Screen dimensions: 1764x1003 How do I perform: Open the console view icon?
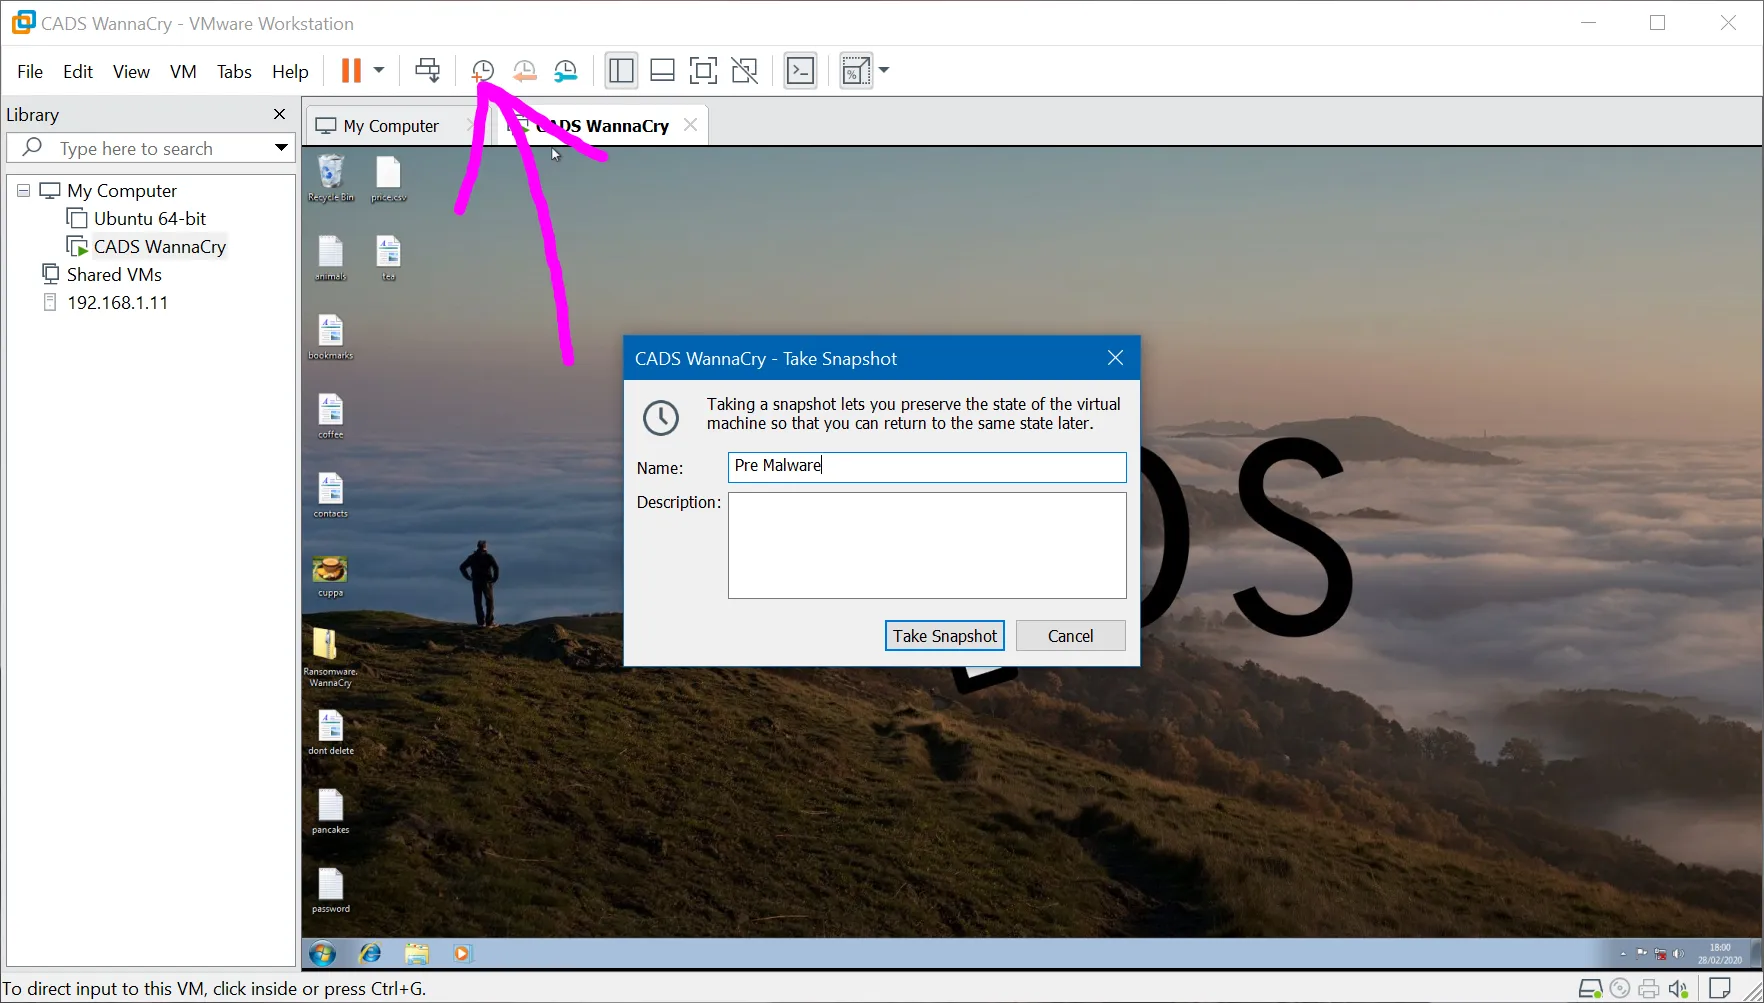800,71
